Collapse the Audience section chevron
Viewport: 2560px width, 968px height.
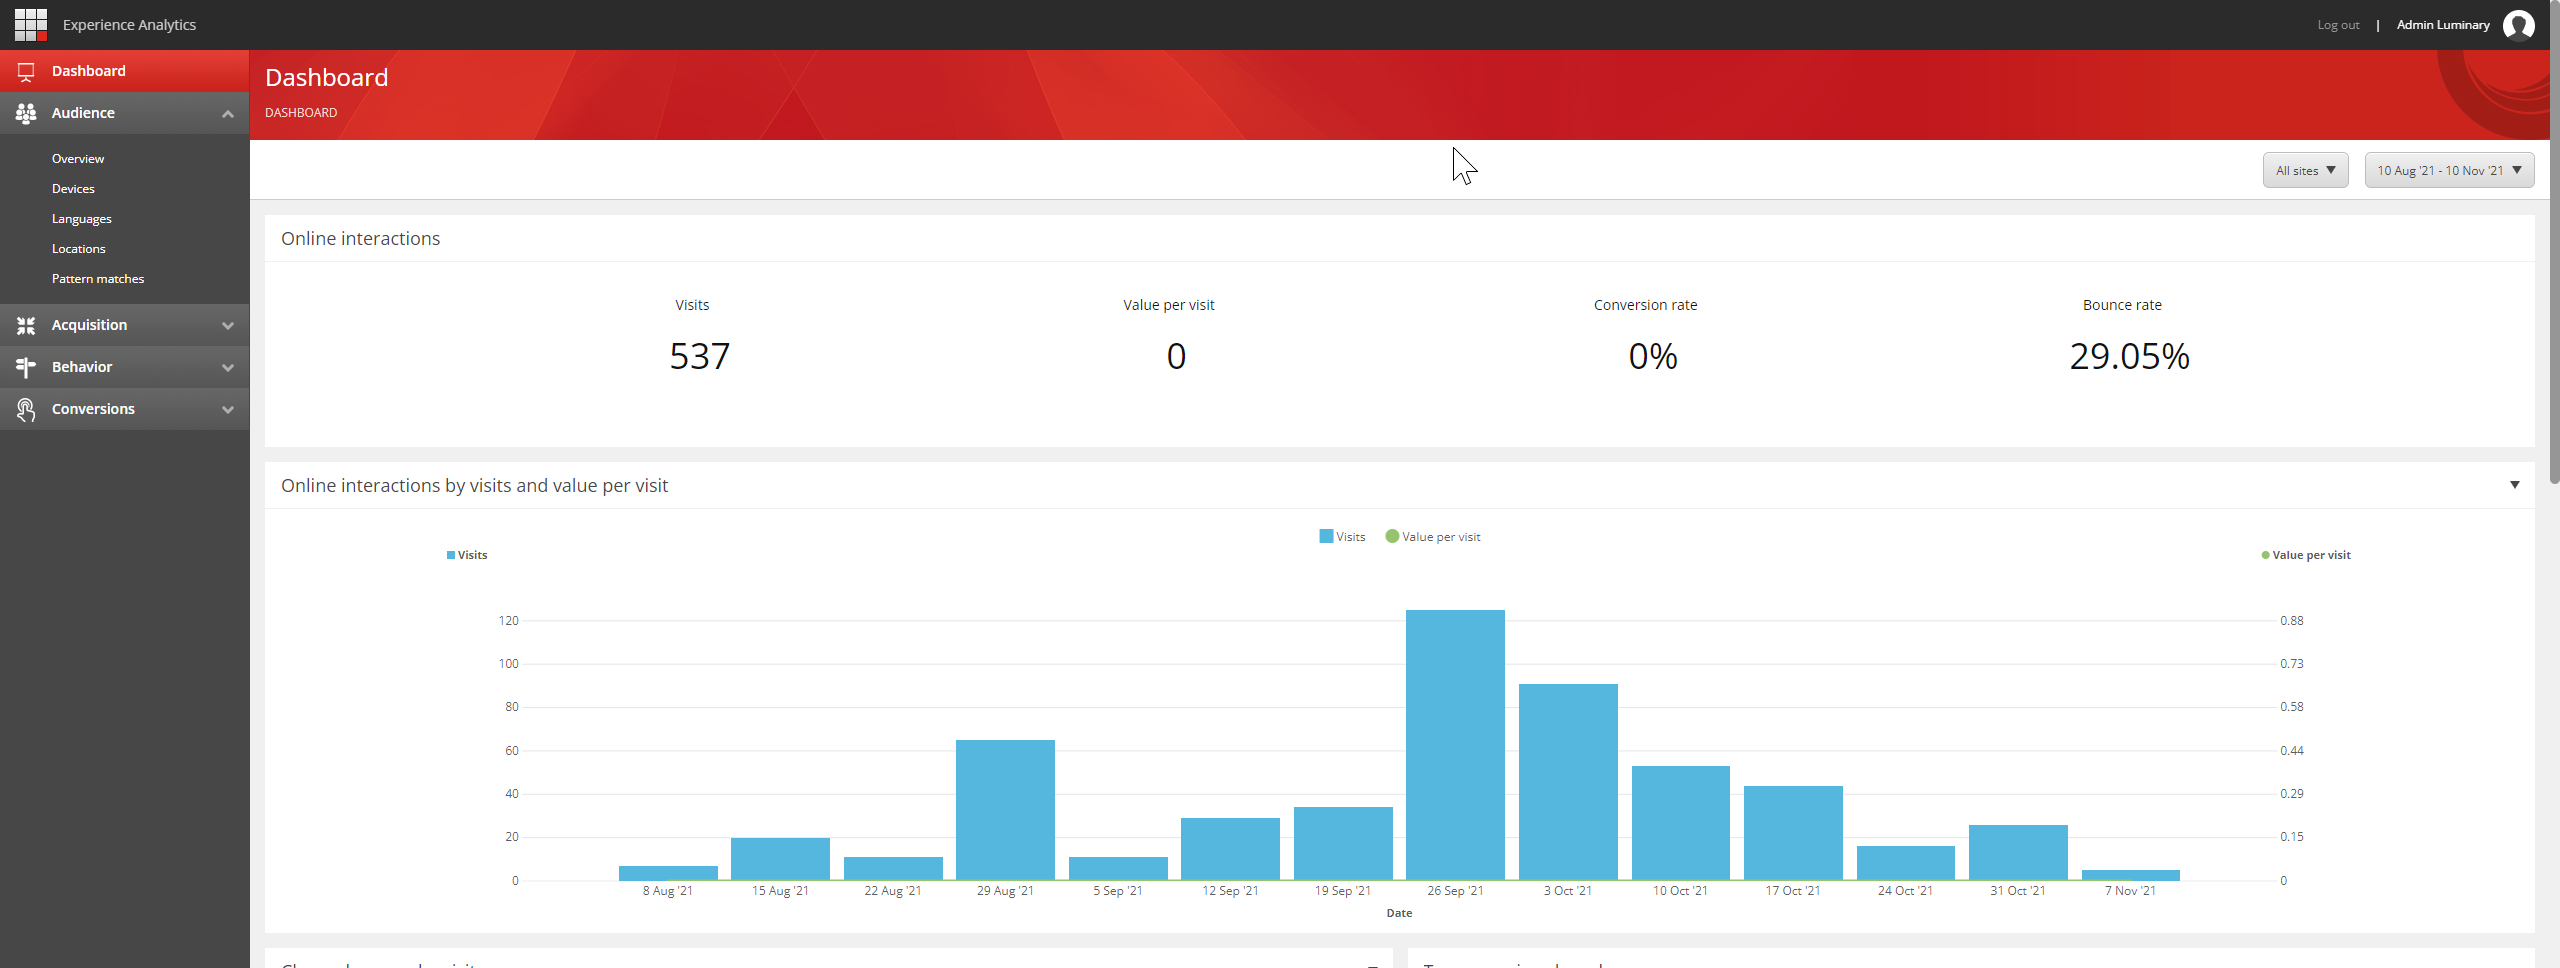pyautogui.click(x=228, y=113)
